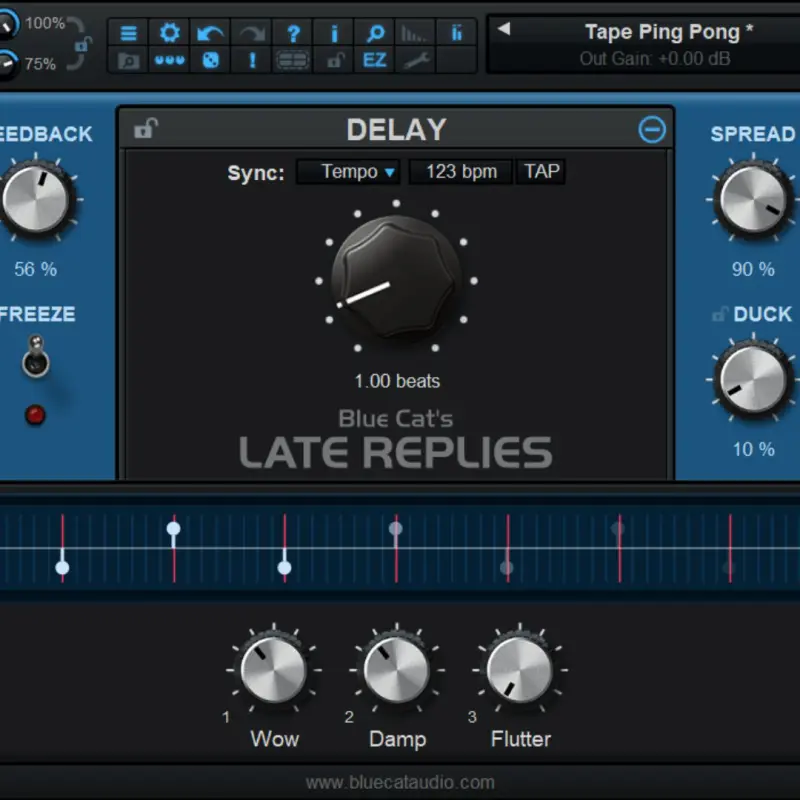Select the second tap marker above the line
800x800 pixels.
coord(173,529)
